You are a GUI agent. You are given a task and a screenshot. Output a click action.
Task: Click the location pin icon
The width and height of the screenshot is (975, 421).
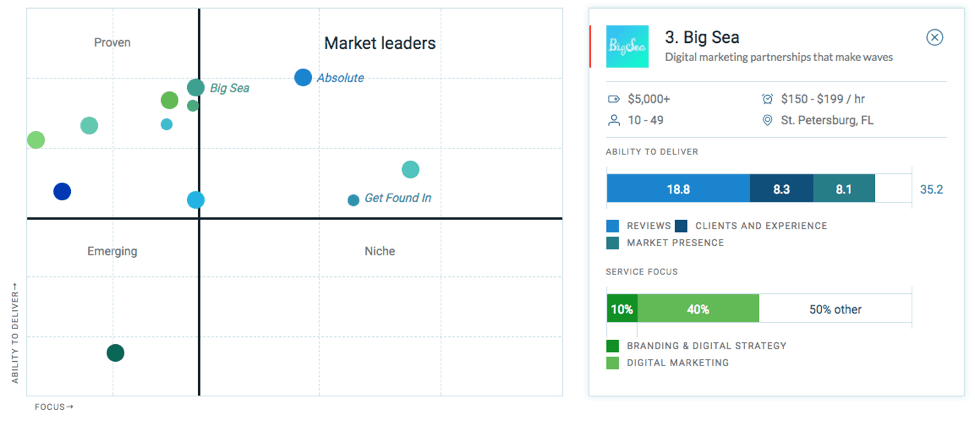pyautogui.click(x=767, y=120)
